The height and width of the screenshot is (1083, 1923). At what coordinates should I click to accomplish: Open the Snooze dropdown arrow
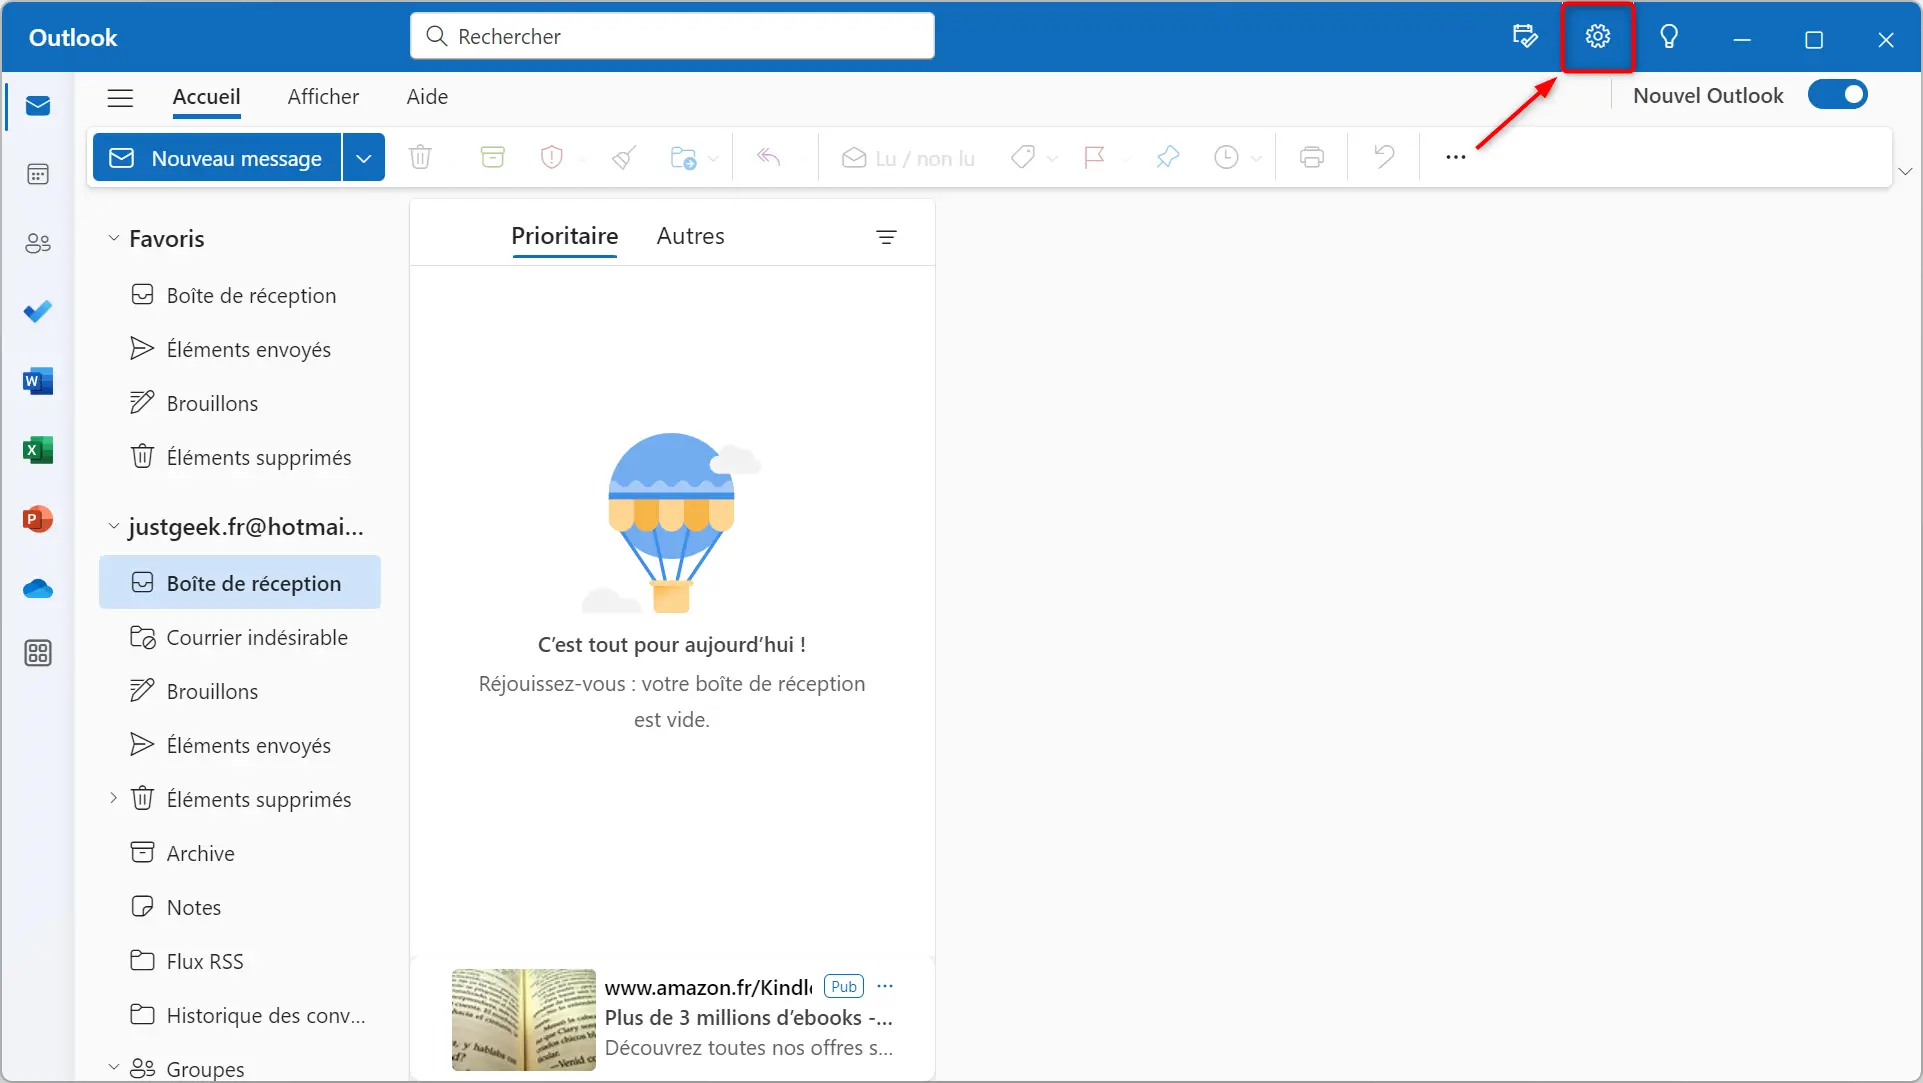click(1256, 158)
